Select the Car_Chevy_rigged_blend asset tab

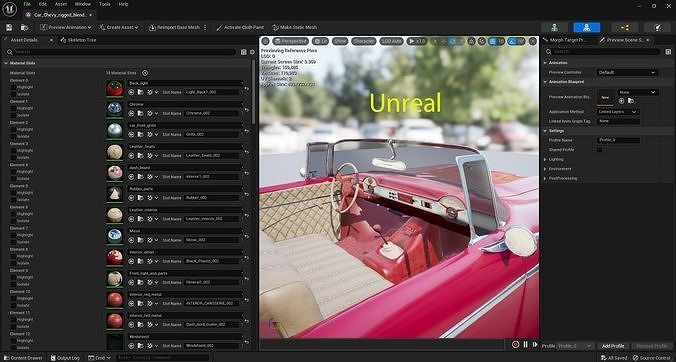pyautogui.click(x=59, y=15)
